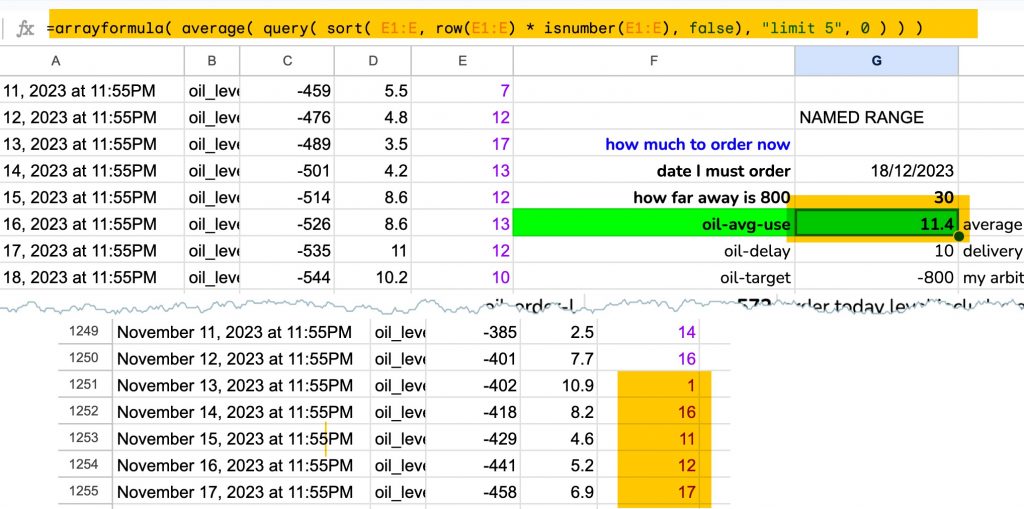
Task: Click the 'delivery' note cell
Action: point(991,251)
